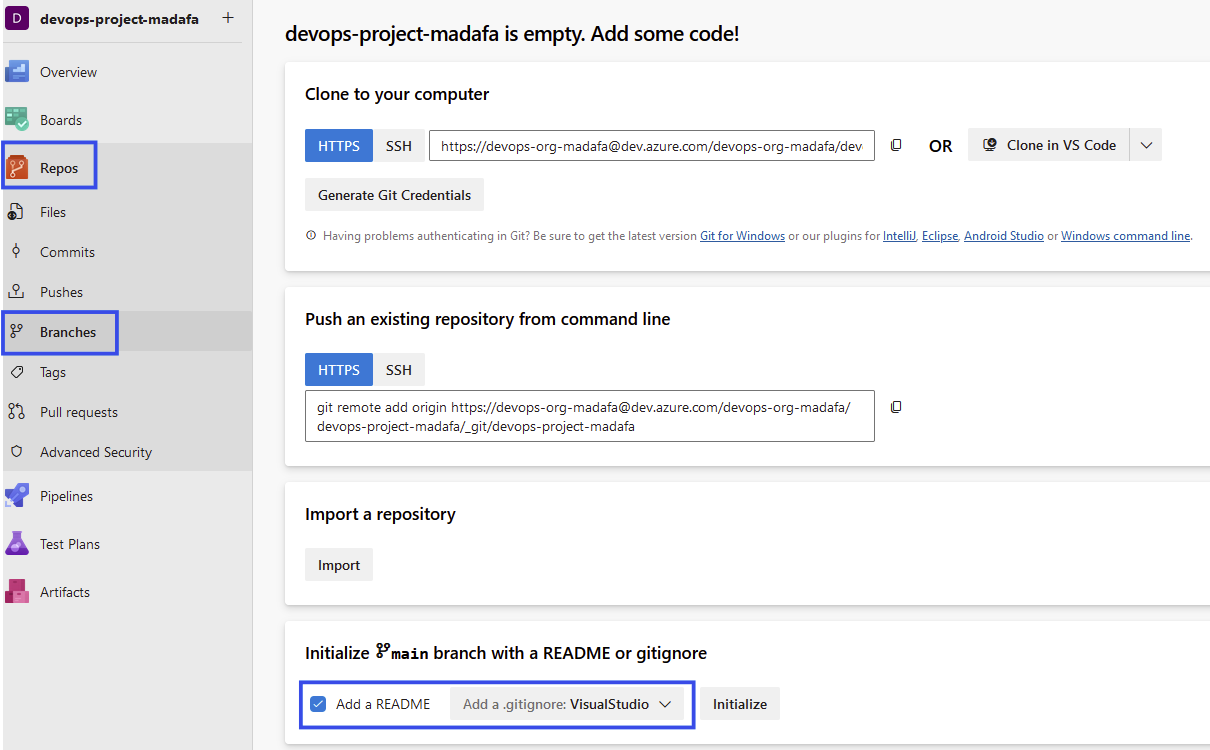The image size is (1210, 750).
Task: Click the Tags icon under Repos
Action: (x=16, y=372)
